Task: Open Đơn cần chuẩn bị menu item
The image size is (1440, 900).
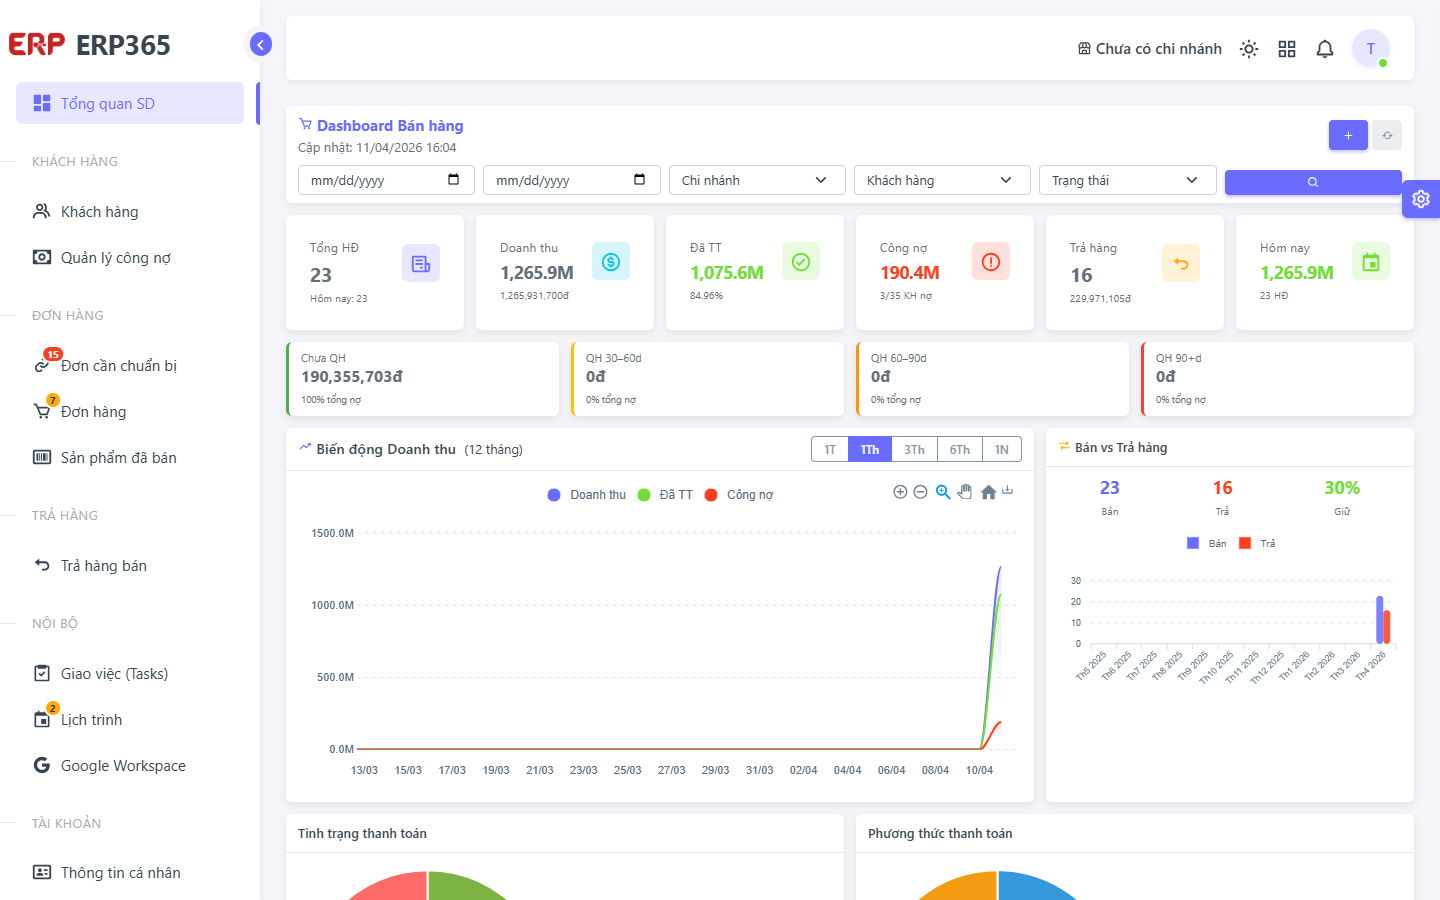Action: pyautogui.click(x=130, y=365)
